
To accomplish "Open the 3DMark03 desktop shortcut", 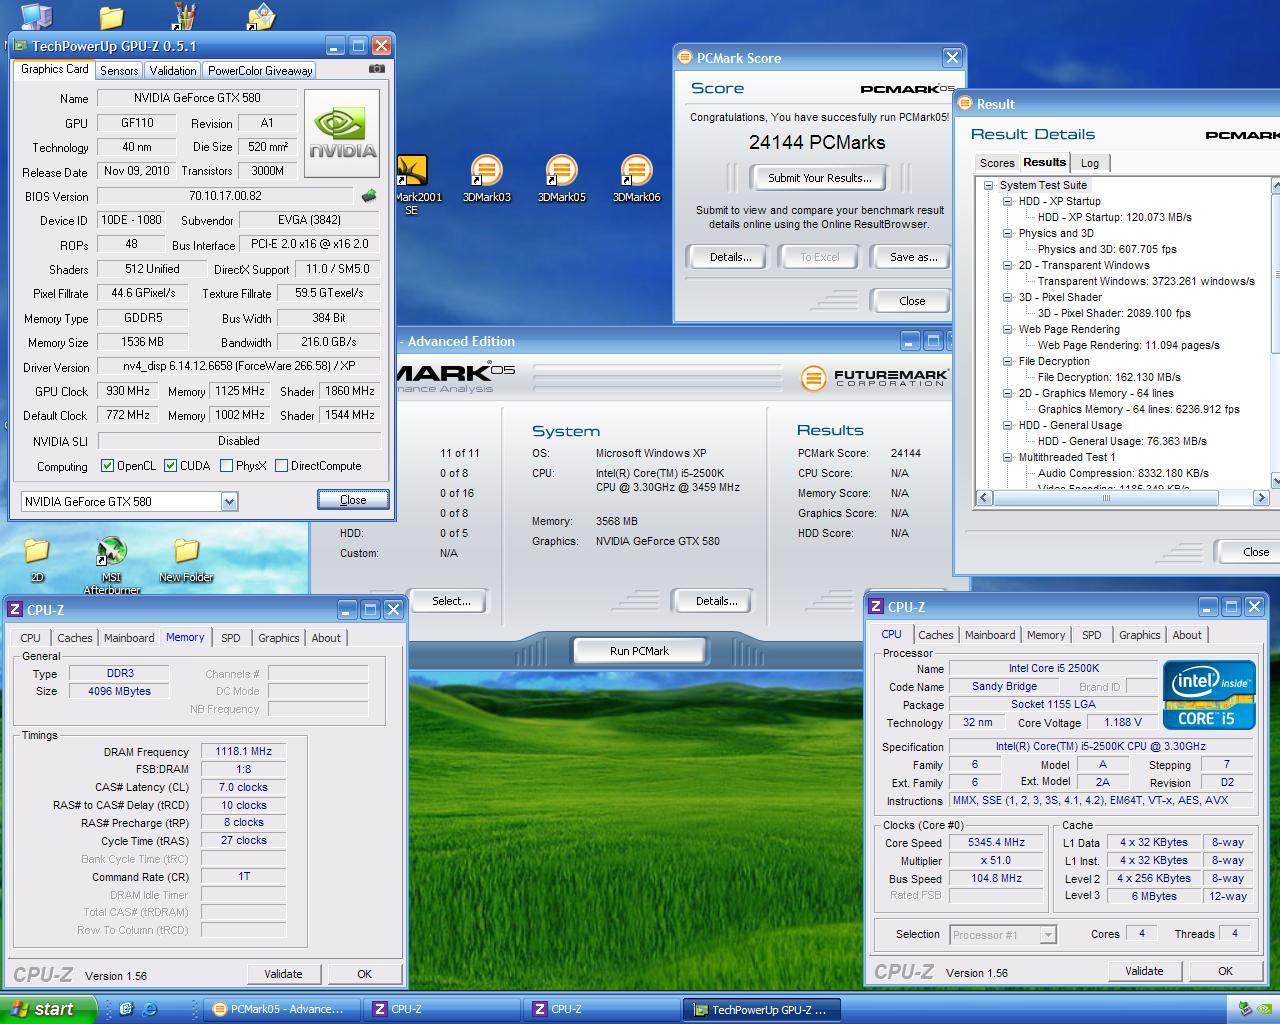I will (x=487, y=179).
